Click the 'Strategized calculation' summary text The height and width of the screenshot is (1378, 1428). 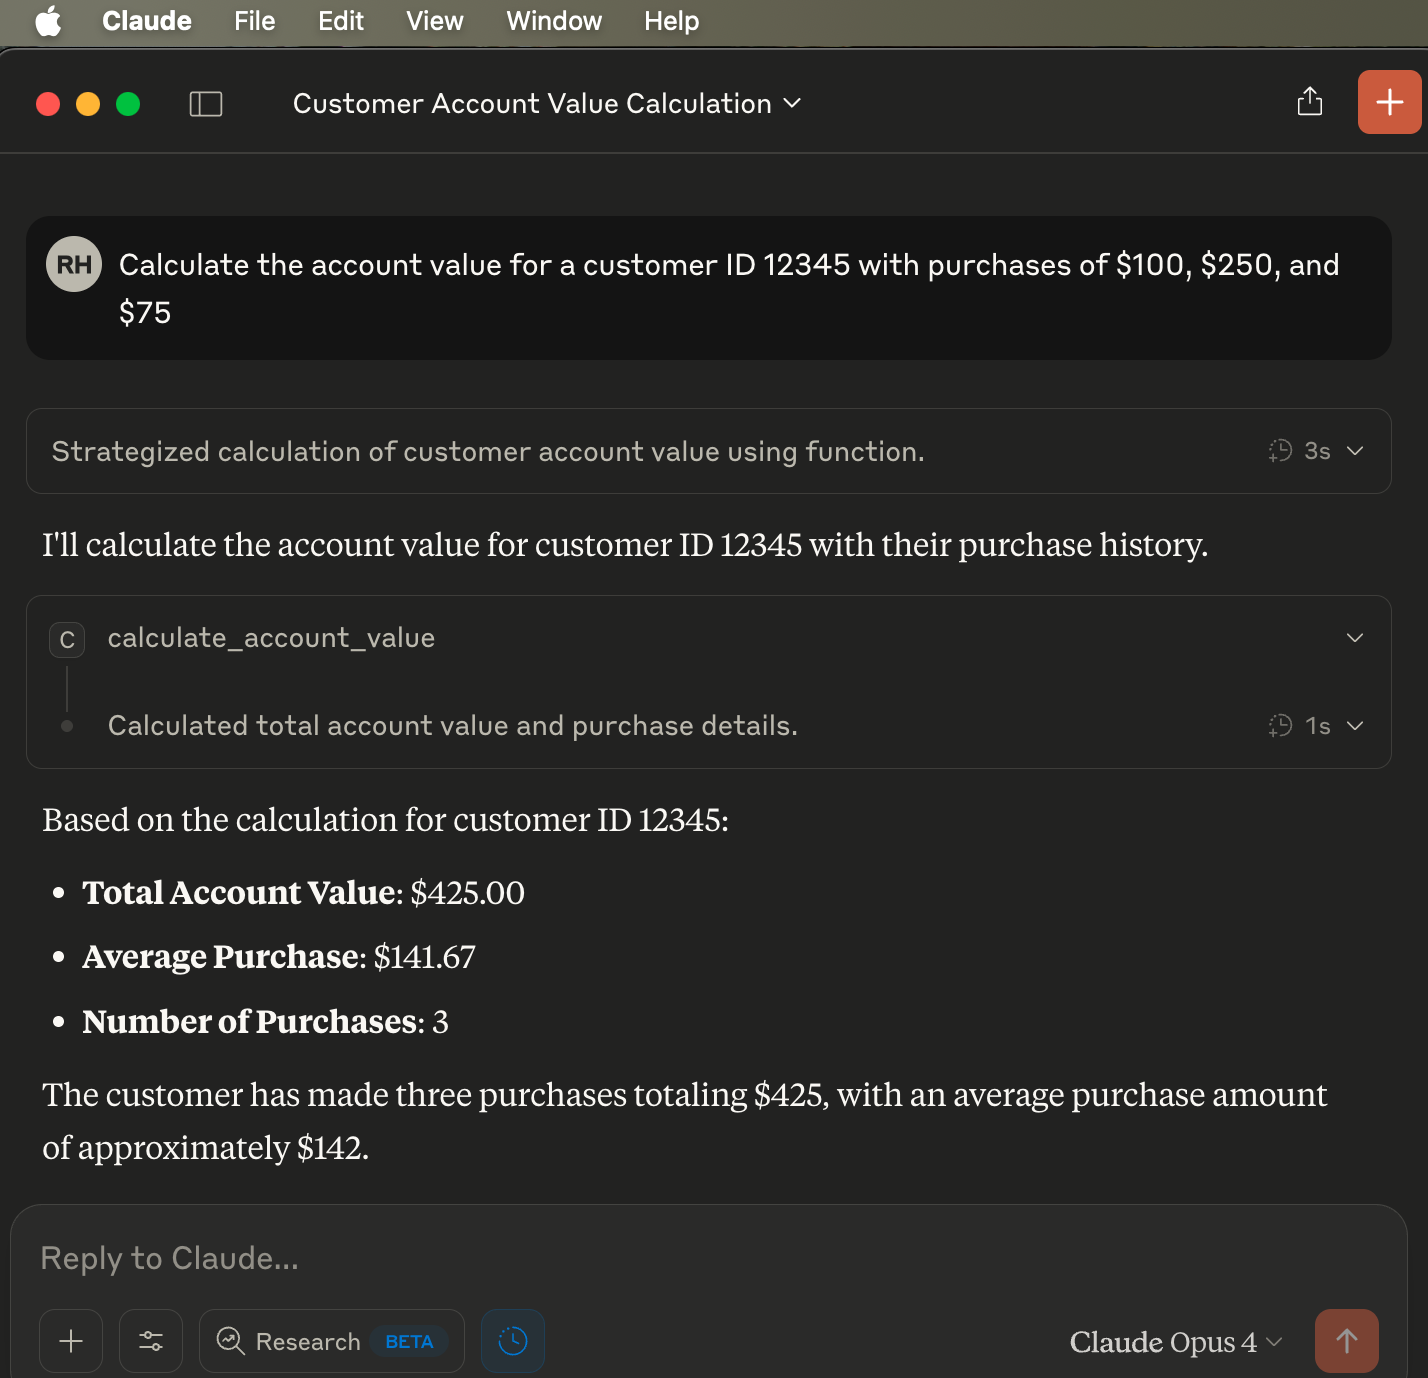tap(488, 452)
